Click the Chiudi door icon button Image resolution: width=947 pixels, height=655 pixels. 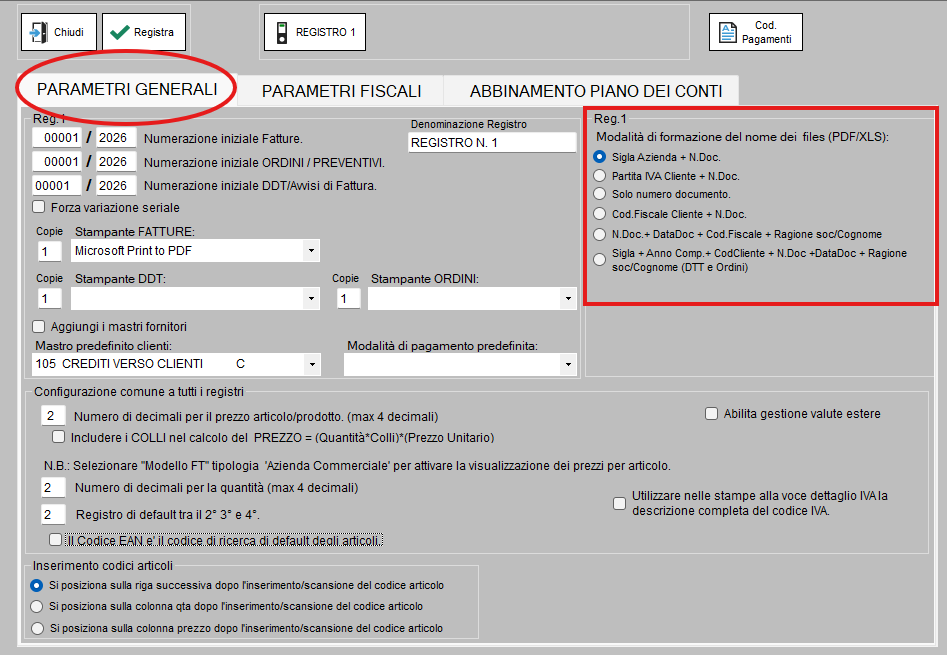tap(58, 32)
